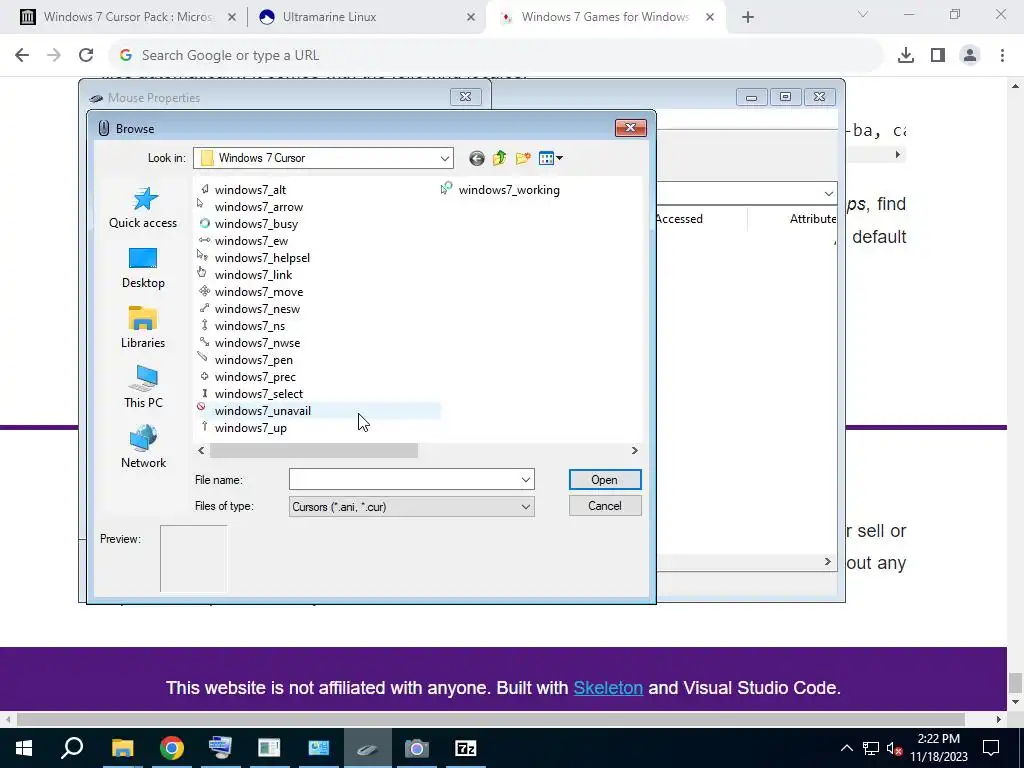Open Chrome from the taskbar
Viewport: 1024px width, 768px height.
coord(172,748)
